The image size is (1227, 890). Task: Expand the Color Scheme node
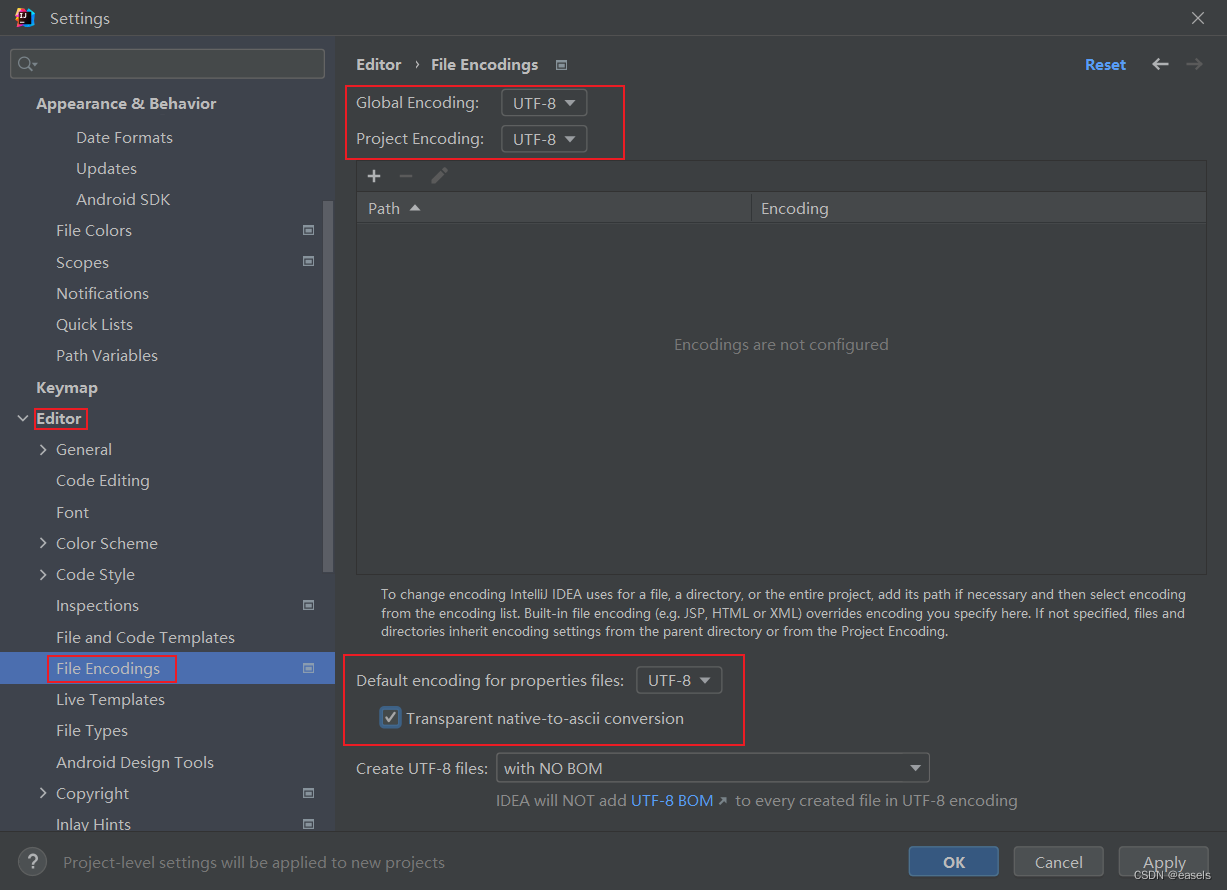point(43,543)
